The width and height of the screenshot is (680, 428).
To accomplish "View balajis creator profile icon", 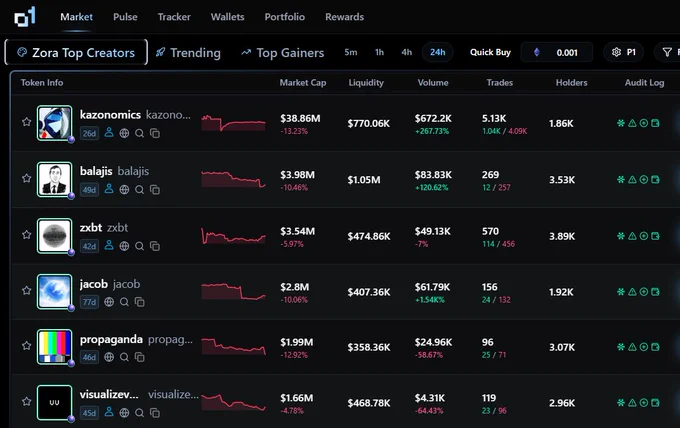I will click(x=109, y=189).
